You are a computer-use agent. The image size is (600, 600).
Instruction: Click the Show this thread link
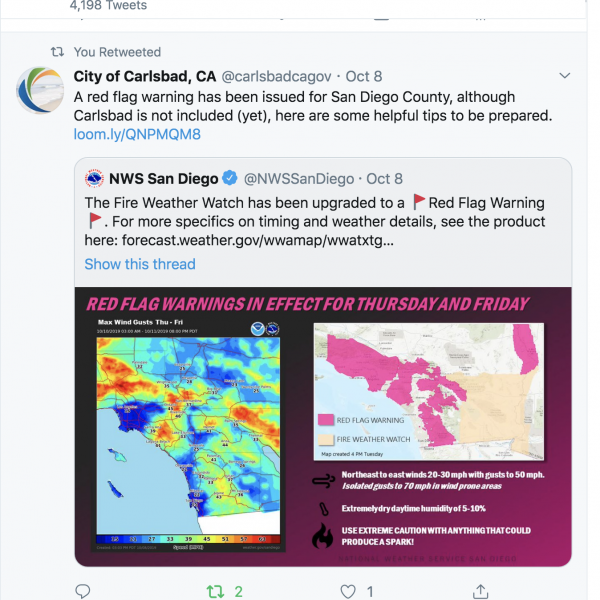(140, 264)
